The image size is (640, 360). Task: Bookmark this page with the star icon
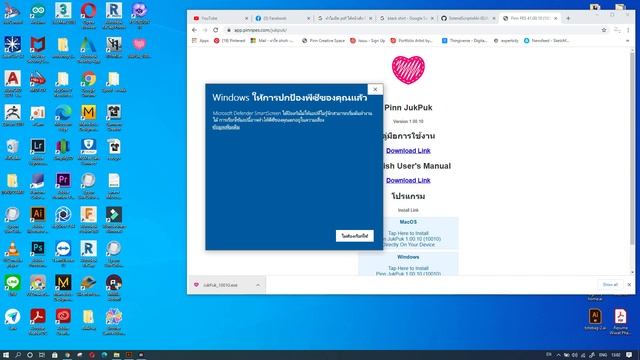coord(604,30)
